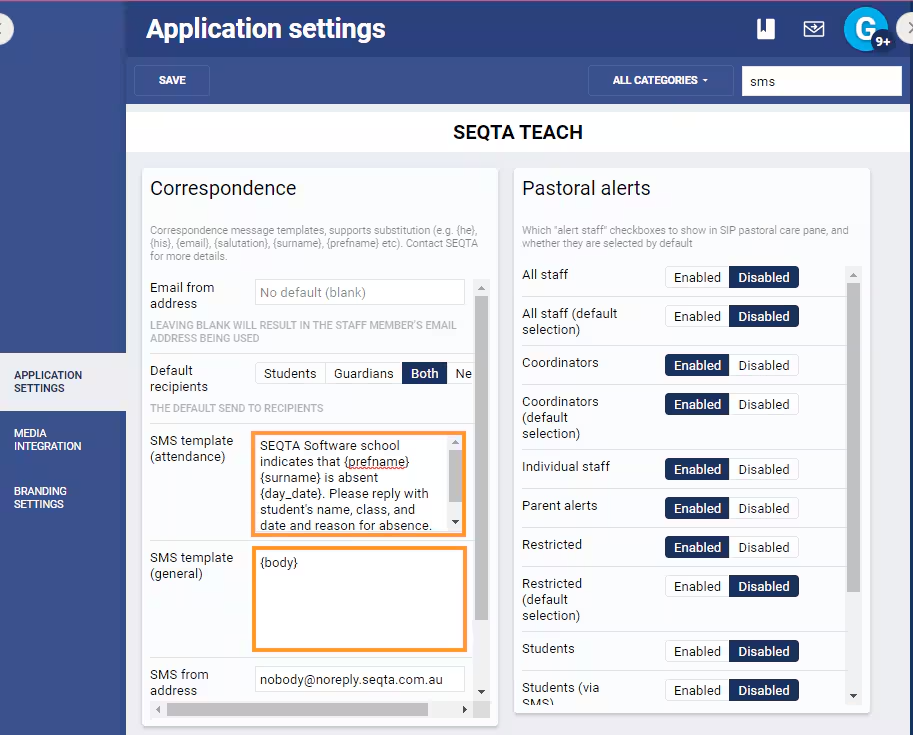Enable Coordinators alert

[x=697, y=365]
